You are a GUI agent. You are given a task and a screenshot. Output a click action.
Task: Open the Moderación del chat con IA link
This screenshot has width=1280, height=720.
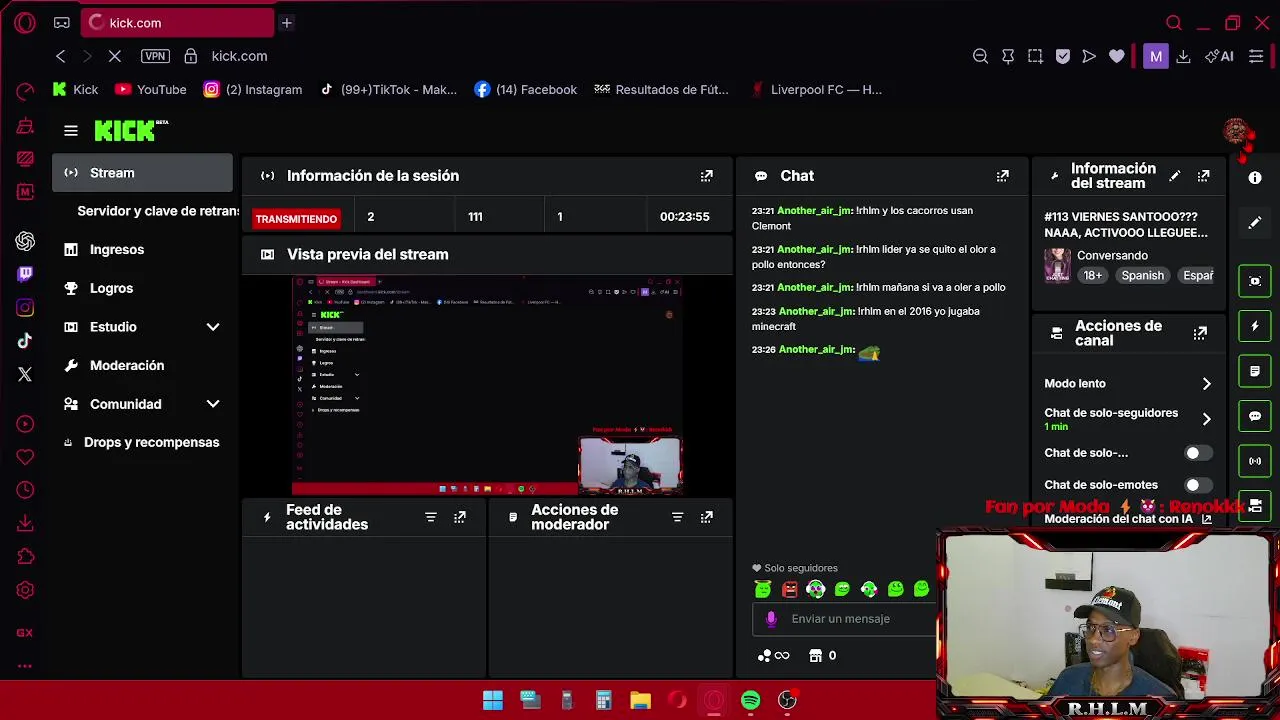point(1128,519)
